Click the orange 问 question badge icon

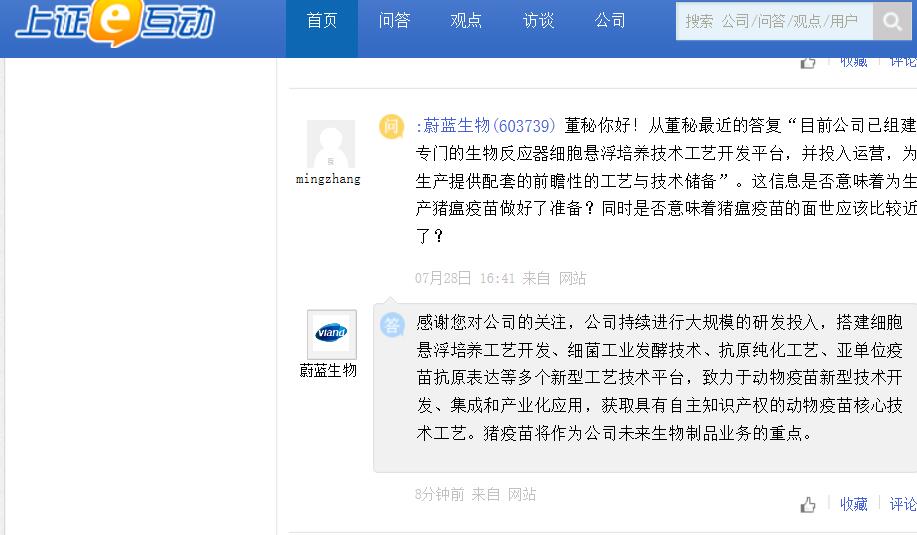(x=392, y=126)
